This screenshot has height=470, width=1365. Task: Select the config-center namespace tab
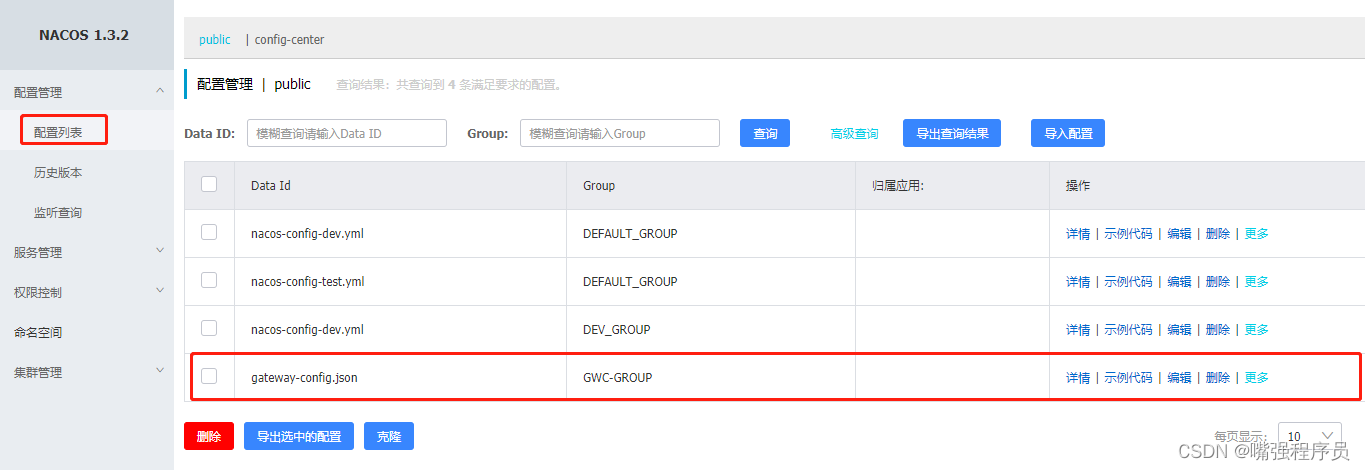coord(289,39)
